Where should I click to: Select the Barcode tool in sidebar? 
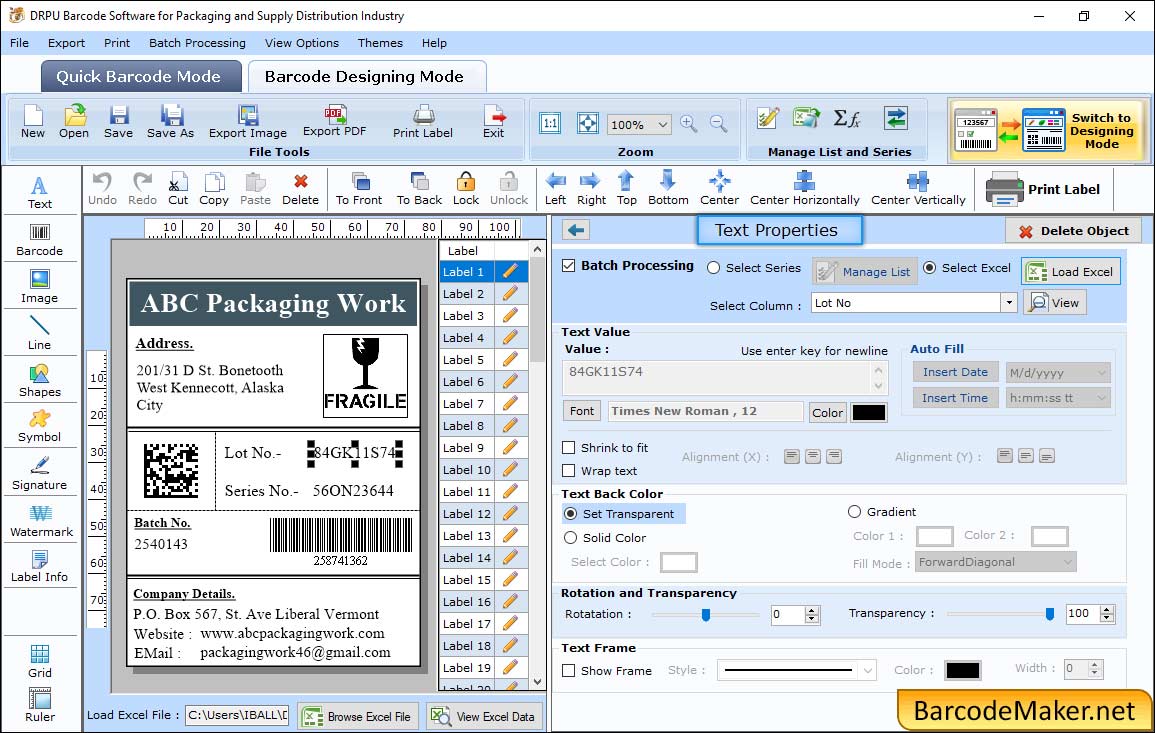click(x=40, y=240)
